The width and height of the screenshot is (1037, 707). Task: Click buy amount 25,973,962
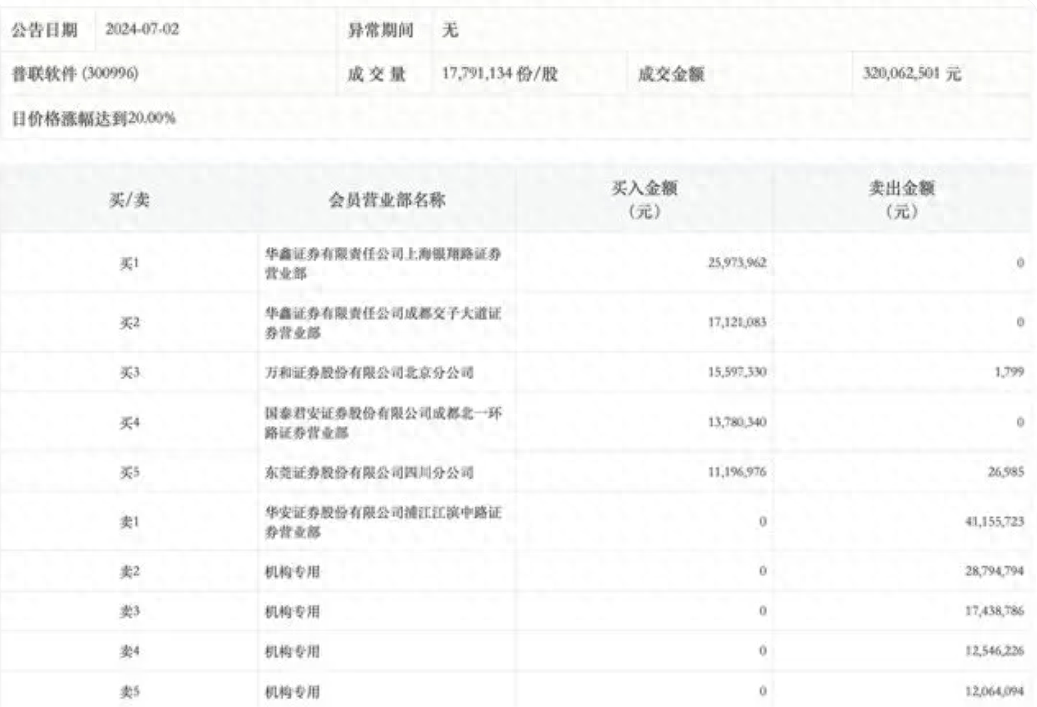point(737,263)
